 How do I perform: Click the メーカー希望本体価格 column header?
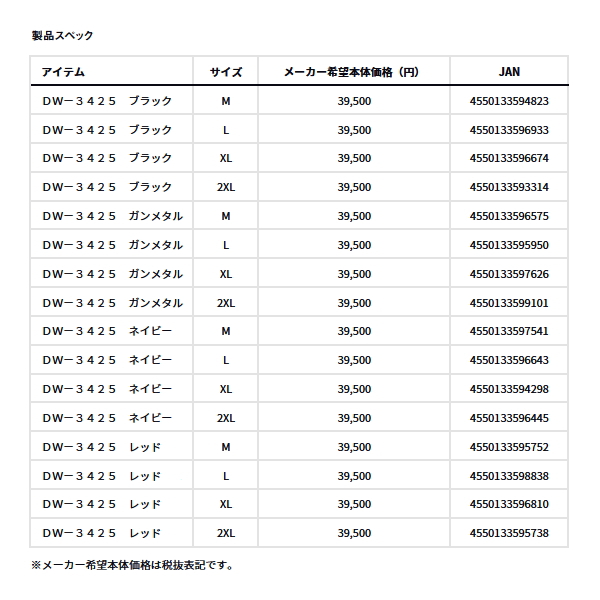tap(351, 72)
